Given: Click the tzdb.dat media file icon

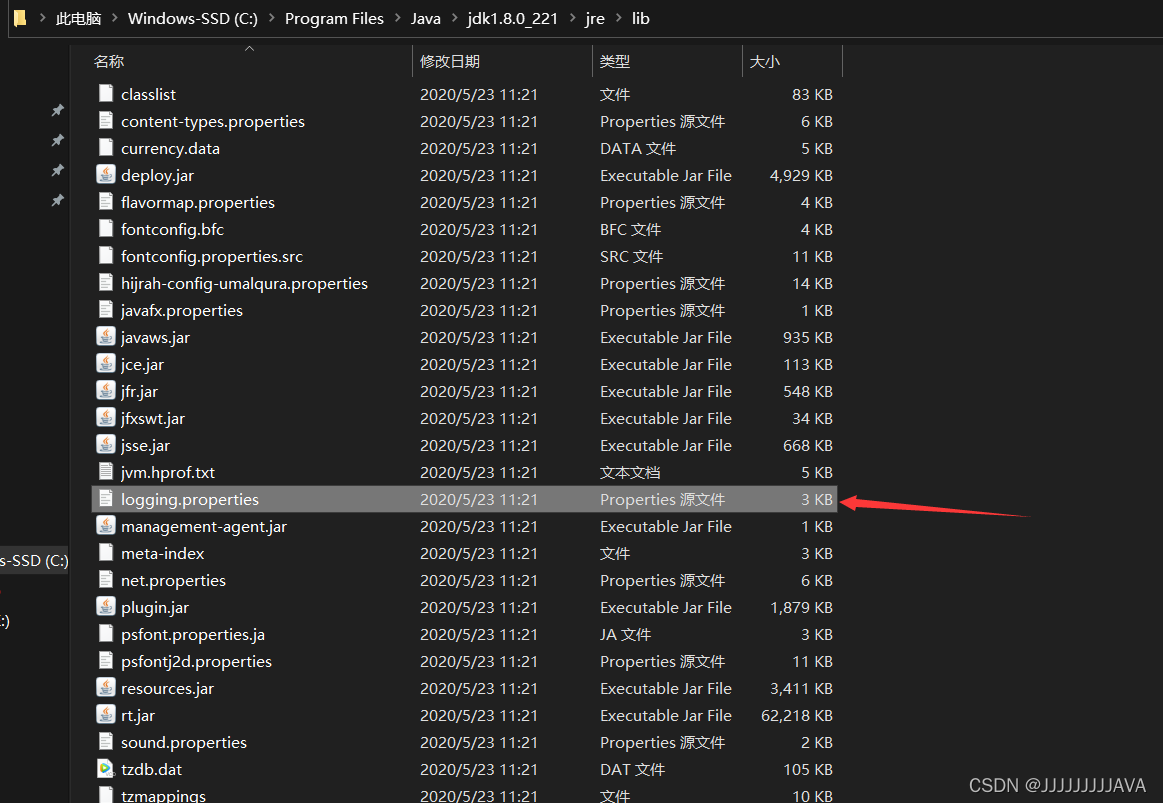Looking at the screenshot, I should [x=106, y=769].
